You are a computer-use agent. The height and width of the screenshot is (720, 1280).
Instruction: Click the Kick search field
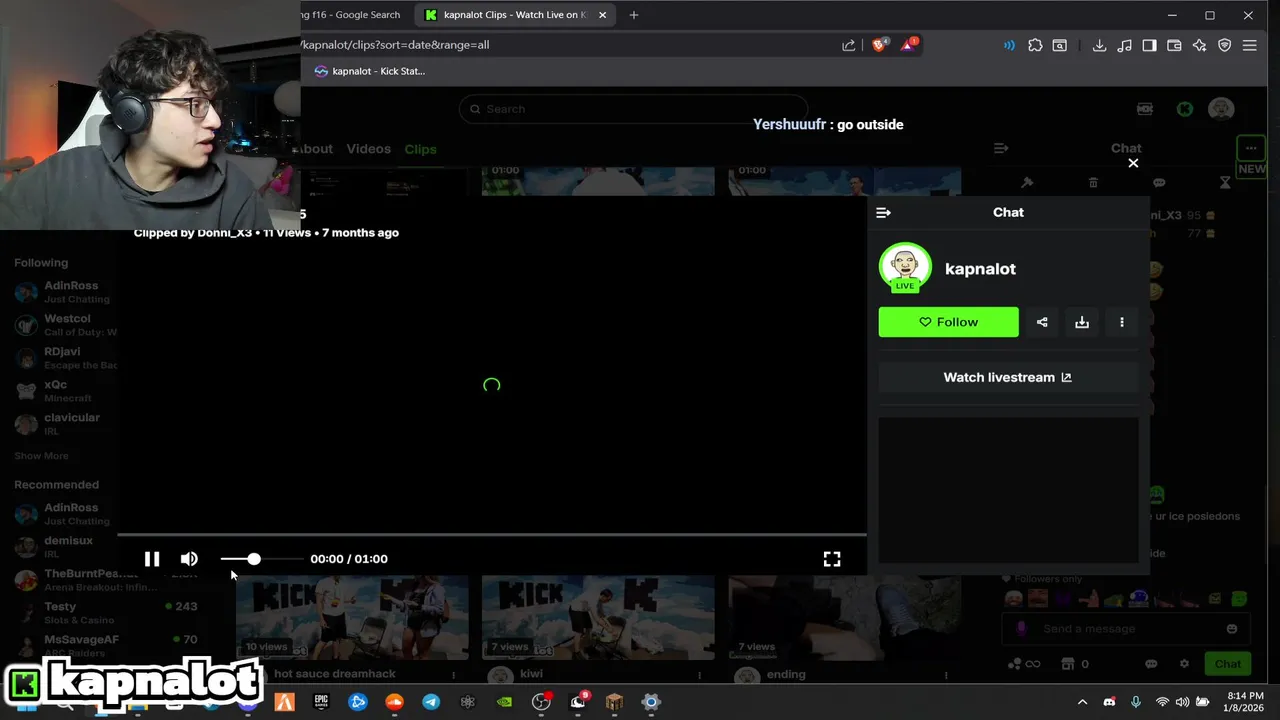(633, 109)
